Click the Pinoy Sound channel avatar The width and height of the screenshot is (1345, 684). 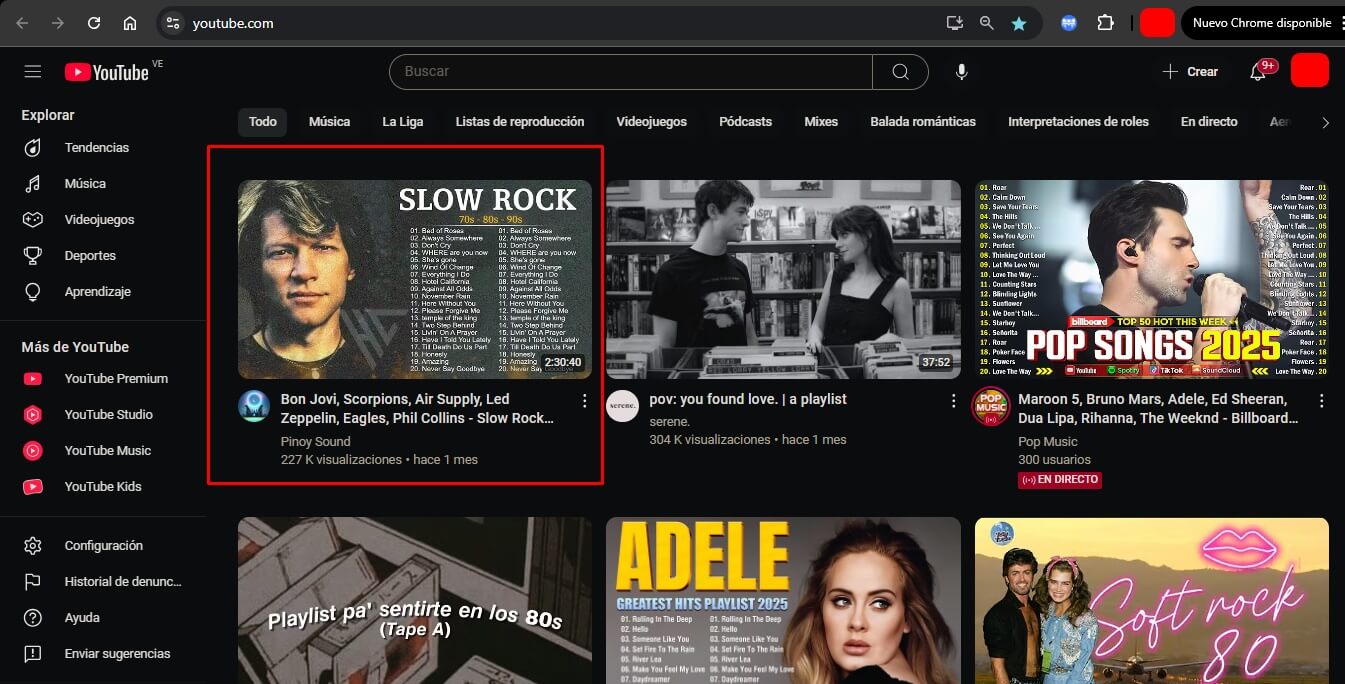pos(254,406)
